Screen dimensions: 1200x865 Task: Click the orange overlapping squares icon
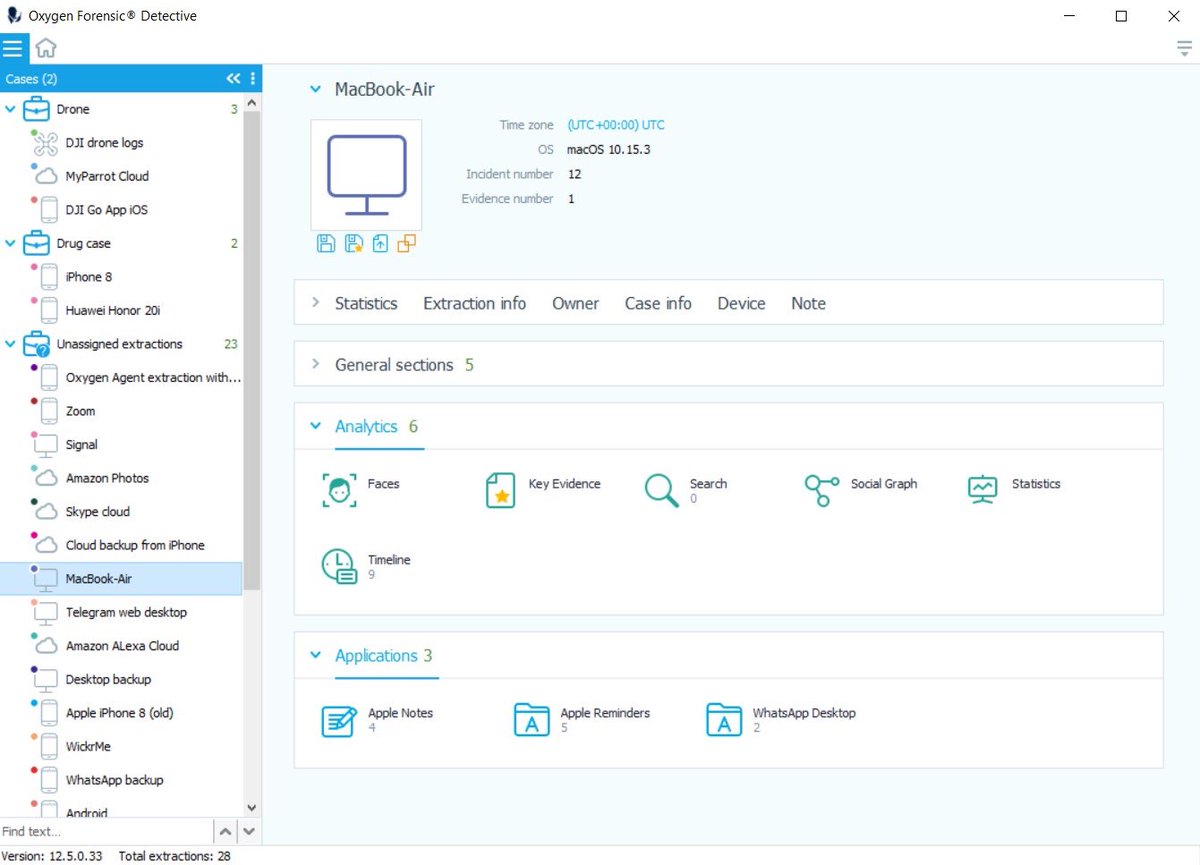(406, 243)
